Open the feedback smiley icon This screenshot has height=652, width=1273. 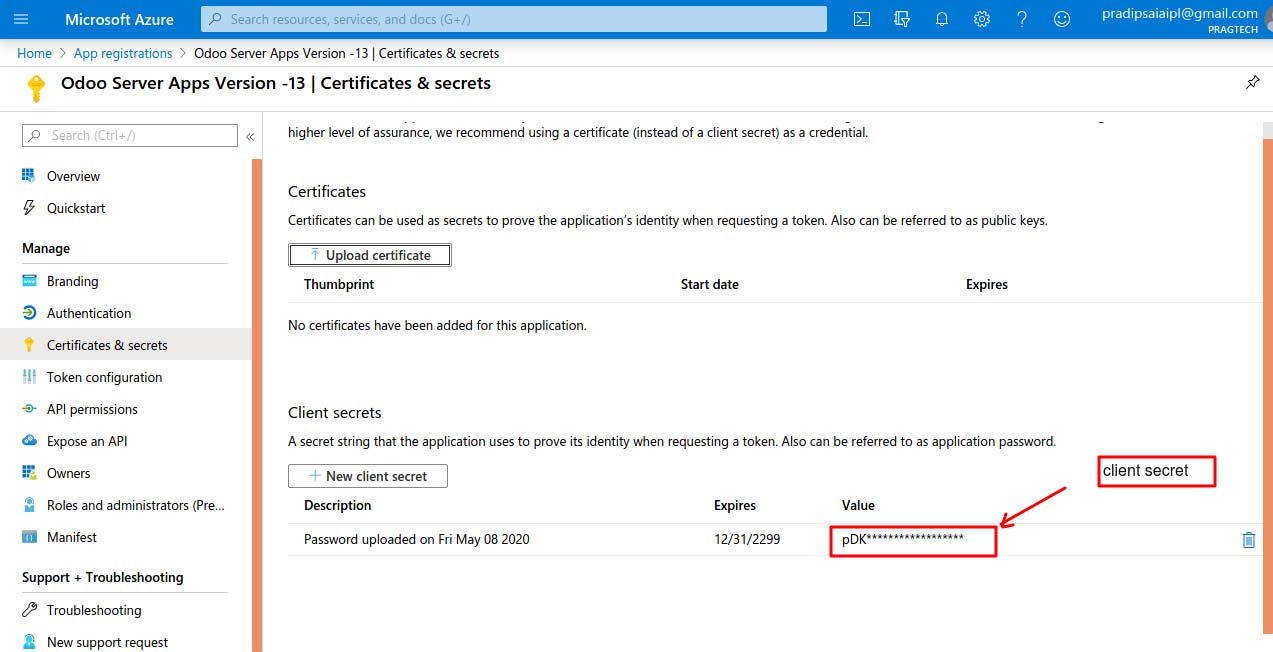(1062, 19)
